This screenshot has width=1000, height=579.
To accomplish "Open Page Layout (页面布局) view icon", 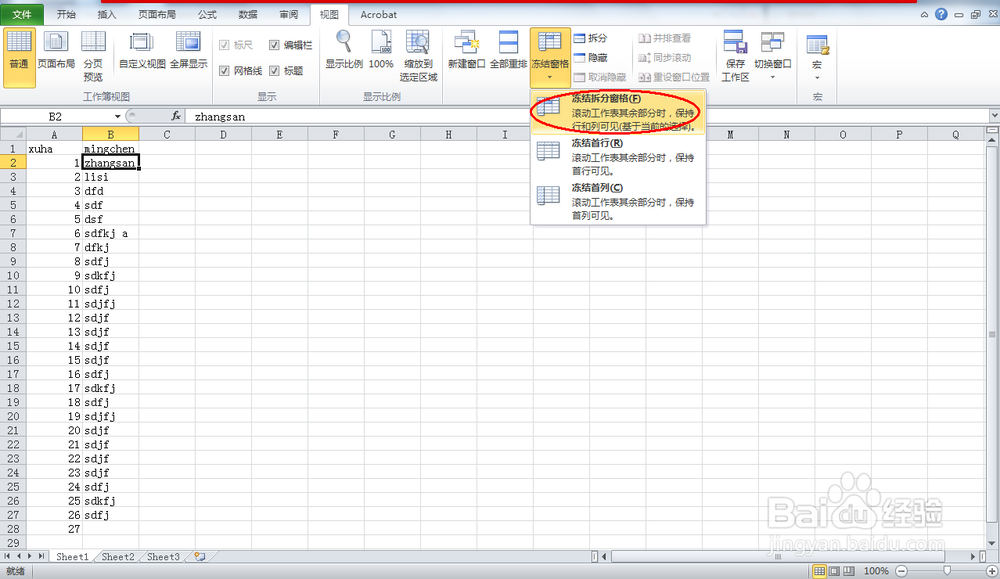I will click(x=56, y=50).
